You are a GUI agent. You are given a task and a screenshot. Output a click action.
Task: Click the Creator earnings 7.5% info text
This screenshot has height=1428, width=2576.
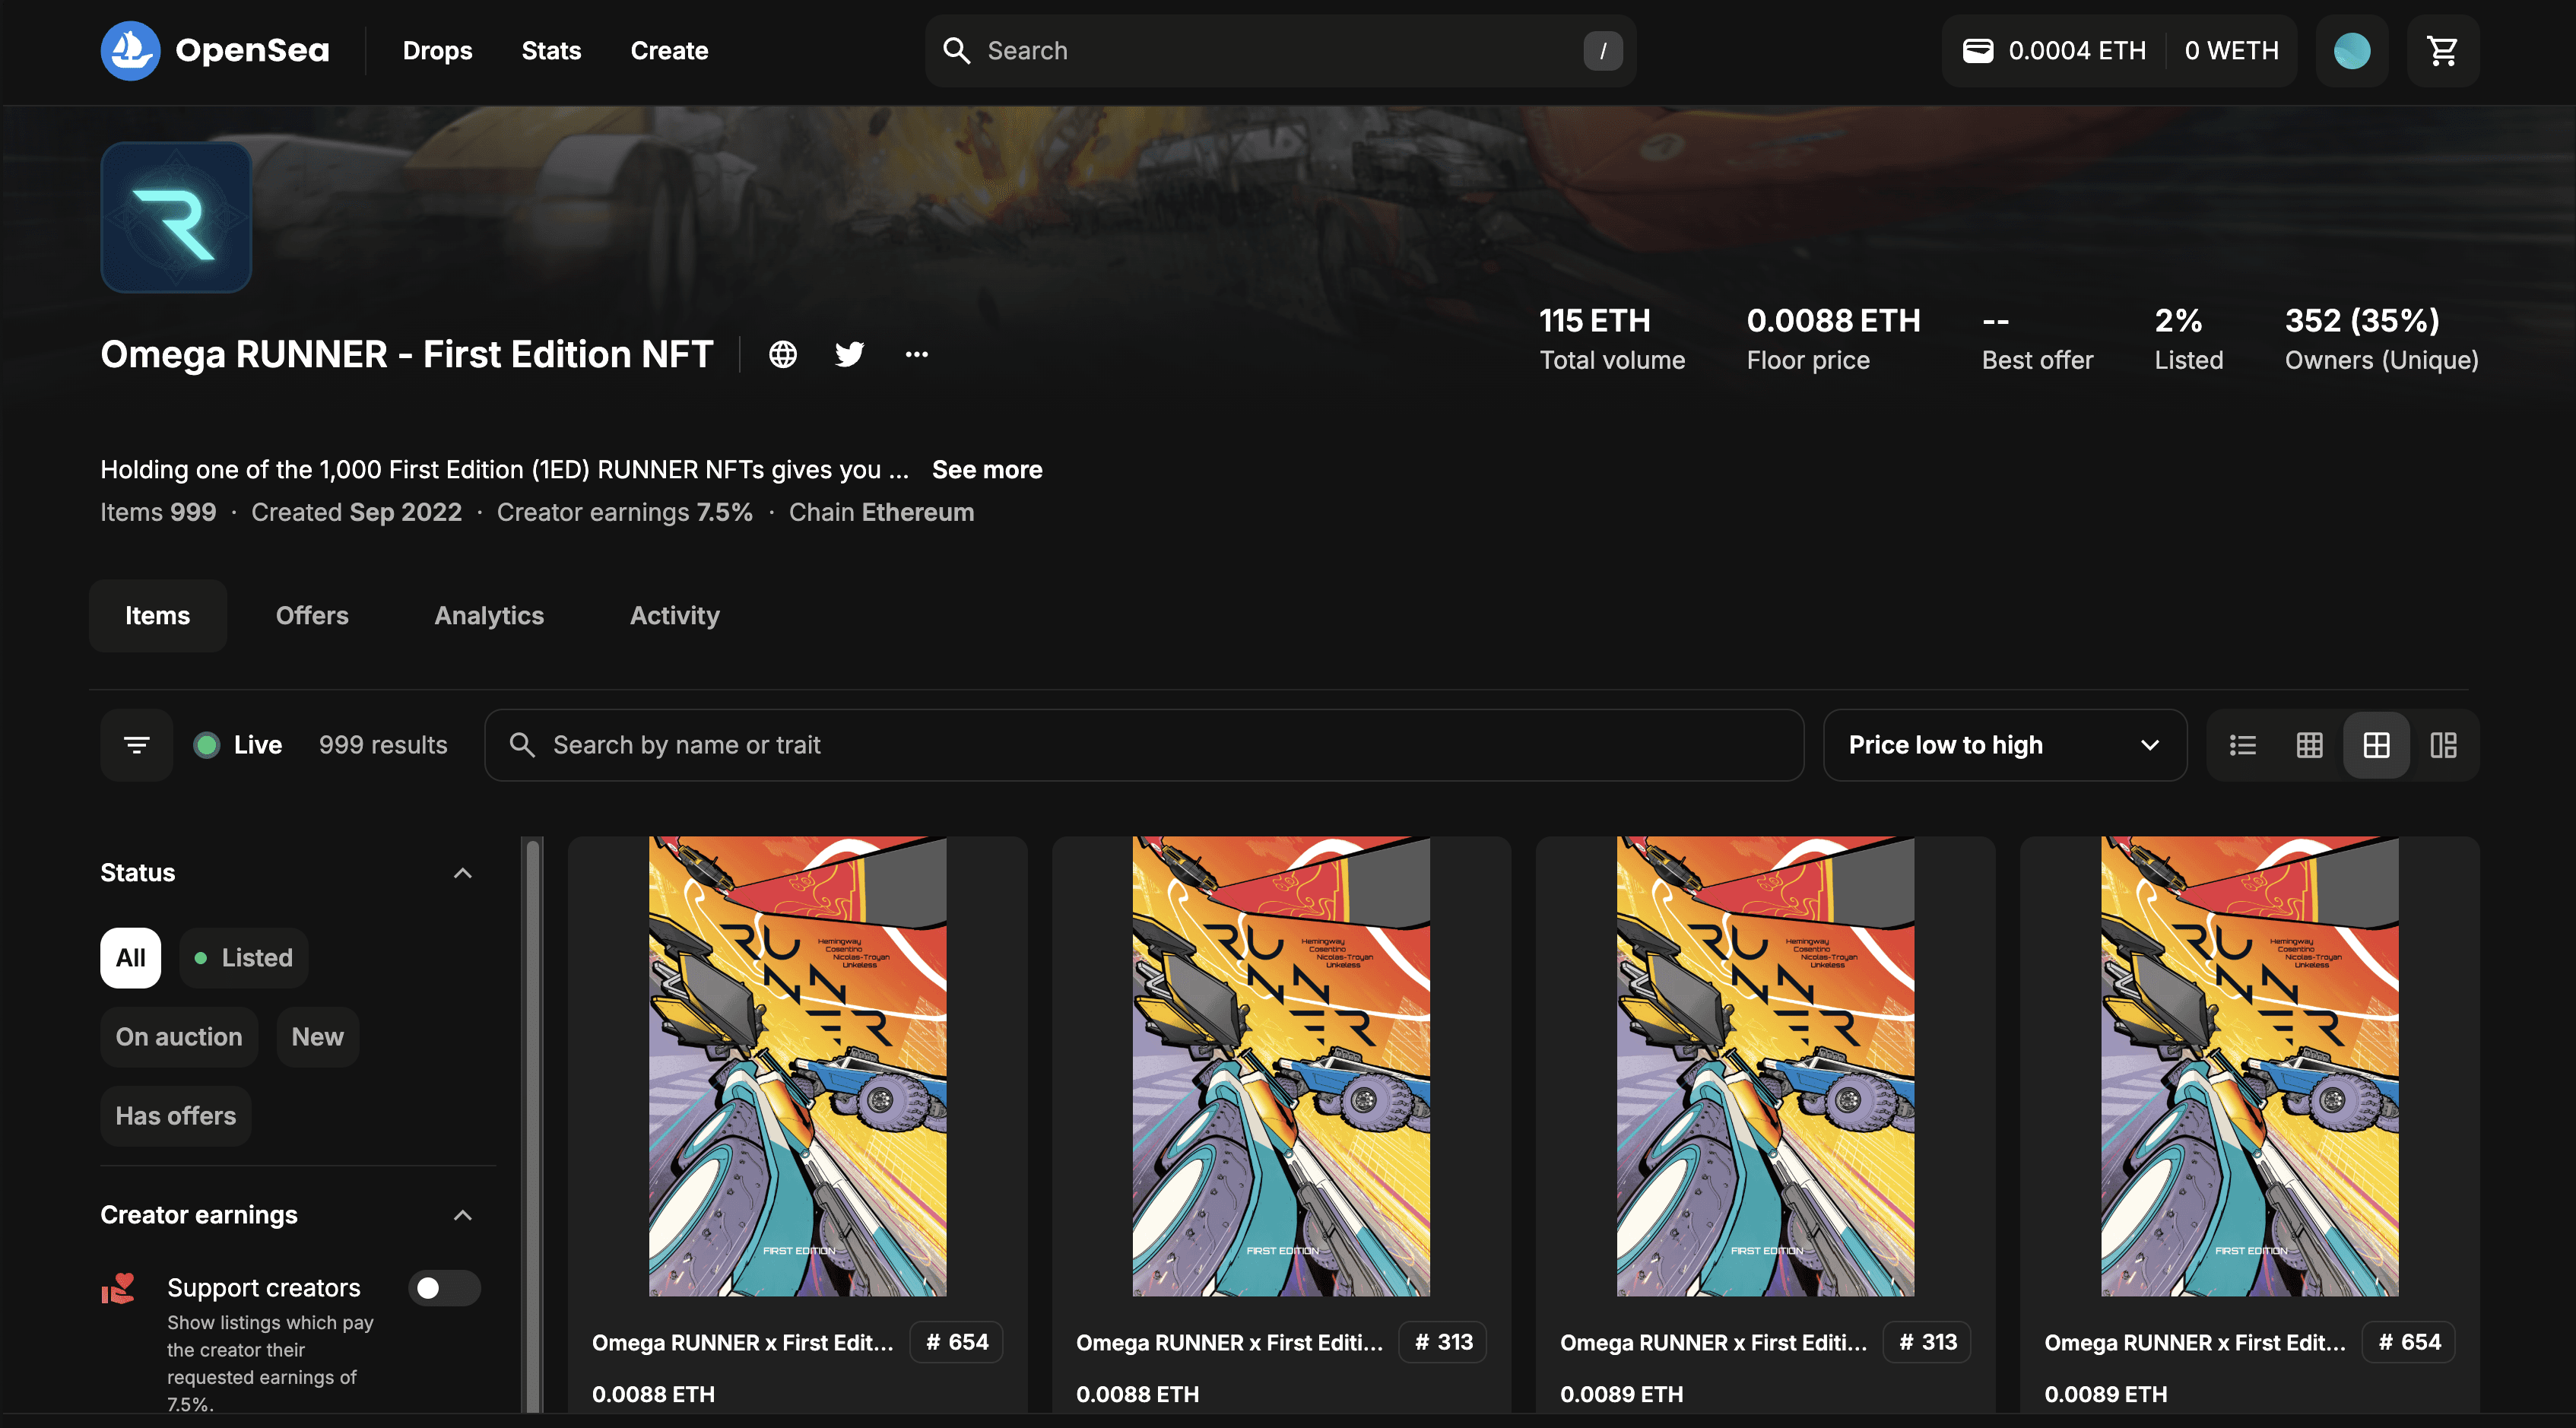[624, 512]
